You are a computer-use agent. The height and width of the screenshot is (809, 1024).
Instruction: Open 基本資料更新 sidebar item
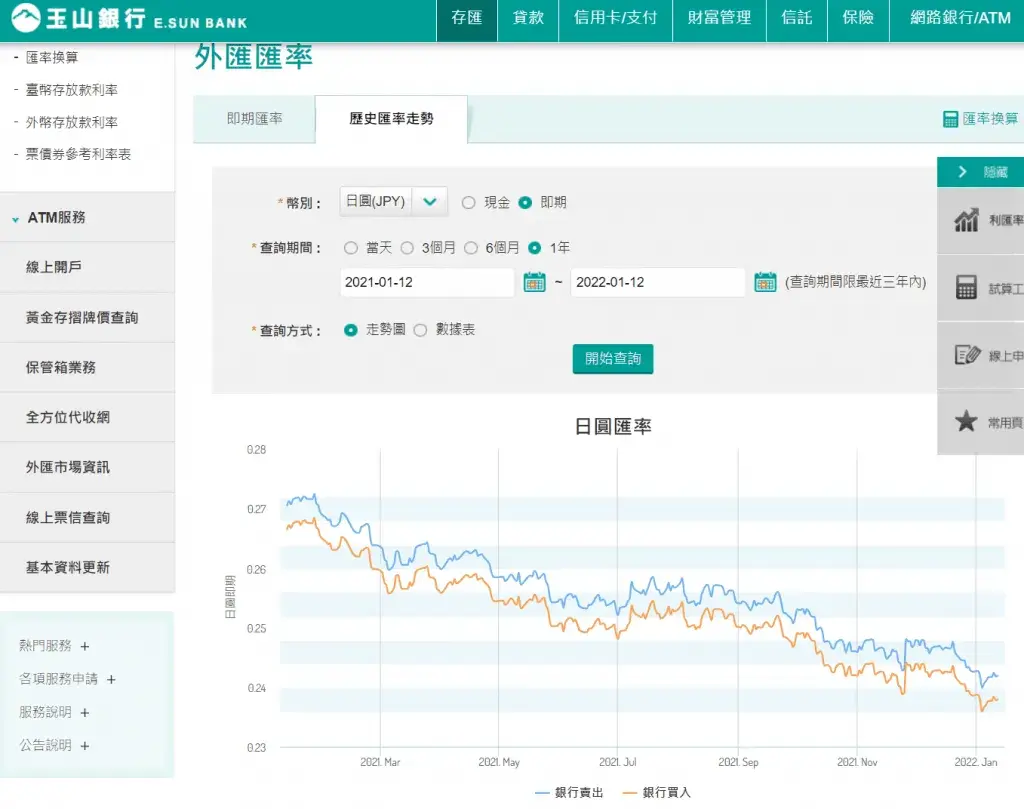tap(88, 567)
